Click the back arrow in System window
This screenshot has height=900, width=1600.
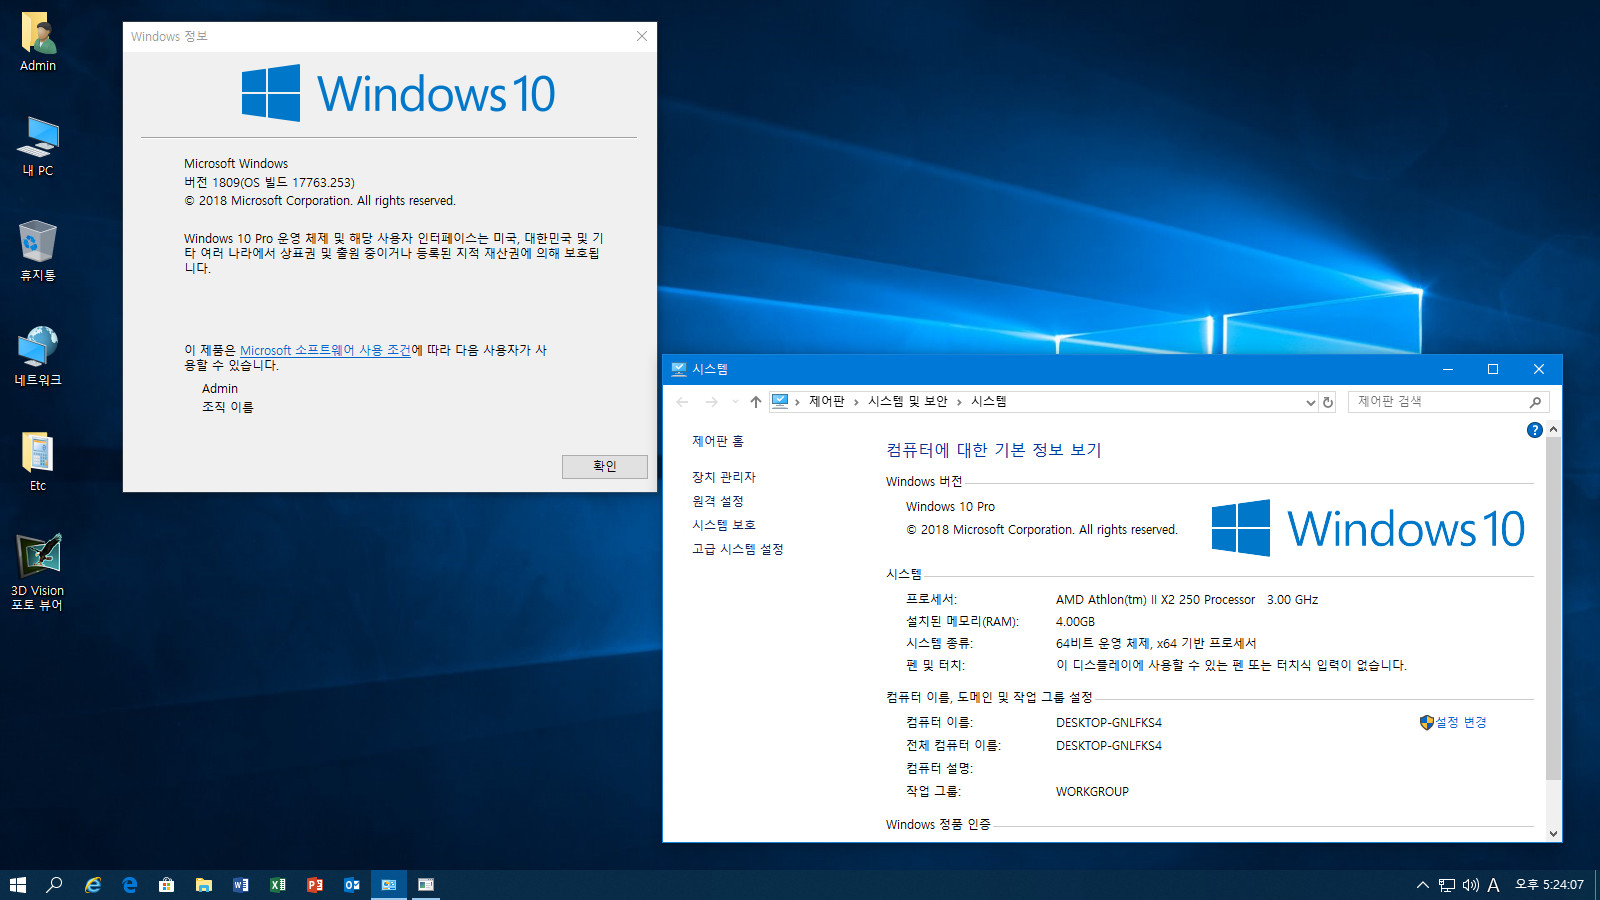click(683, 402)
